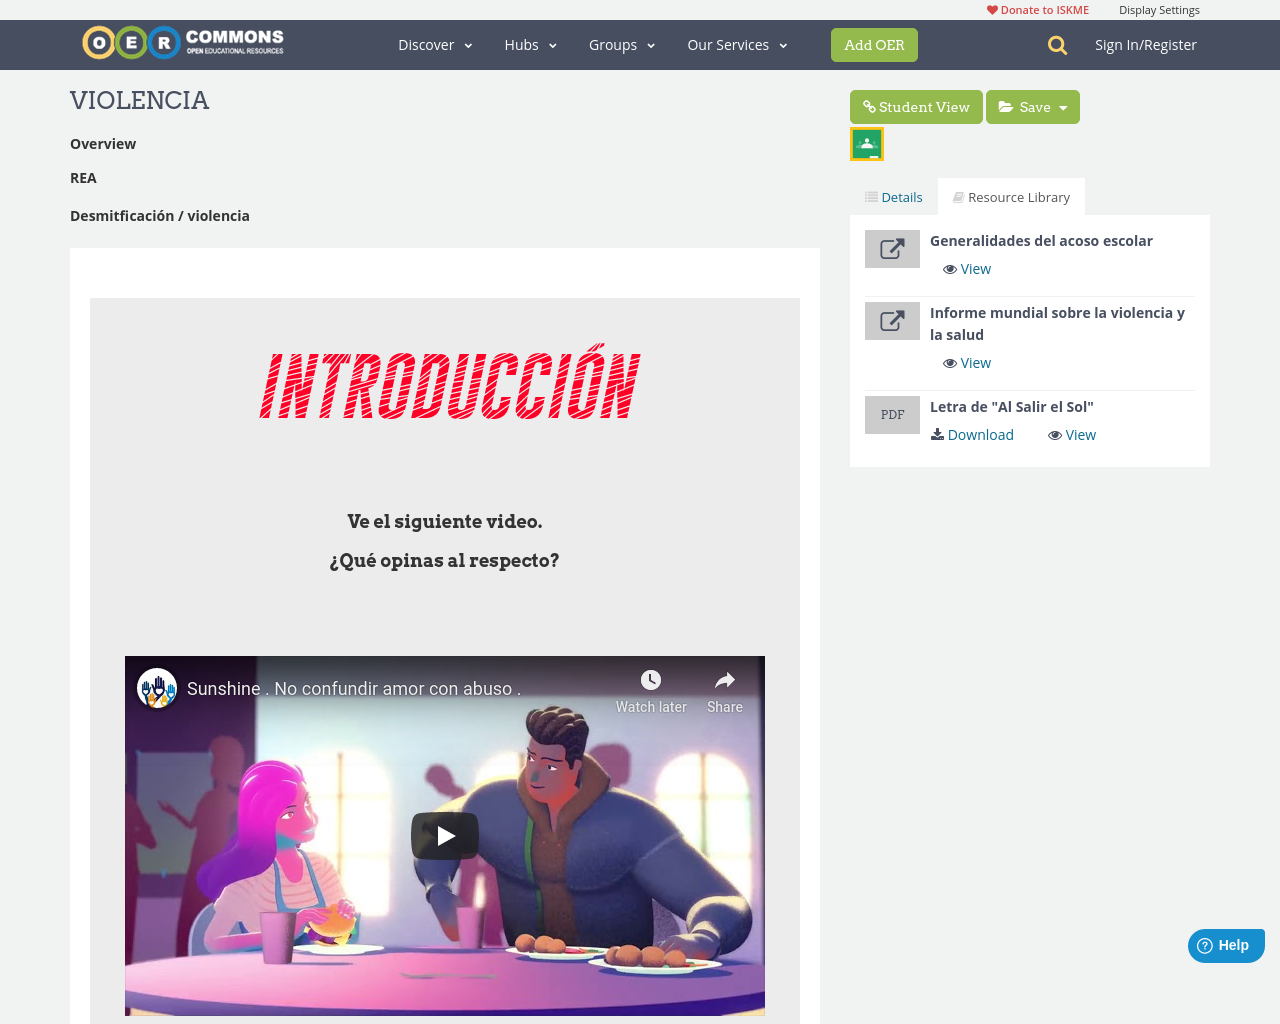Play the Sunshine video
This screenshot has width=1280, height=1024.
(445, 834)
